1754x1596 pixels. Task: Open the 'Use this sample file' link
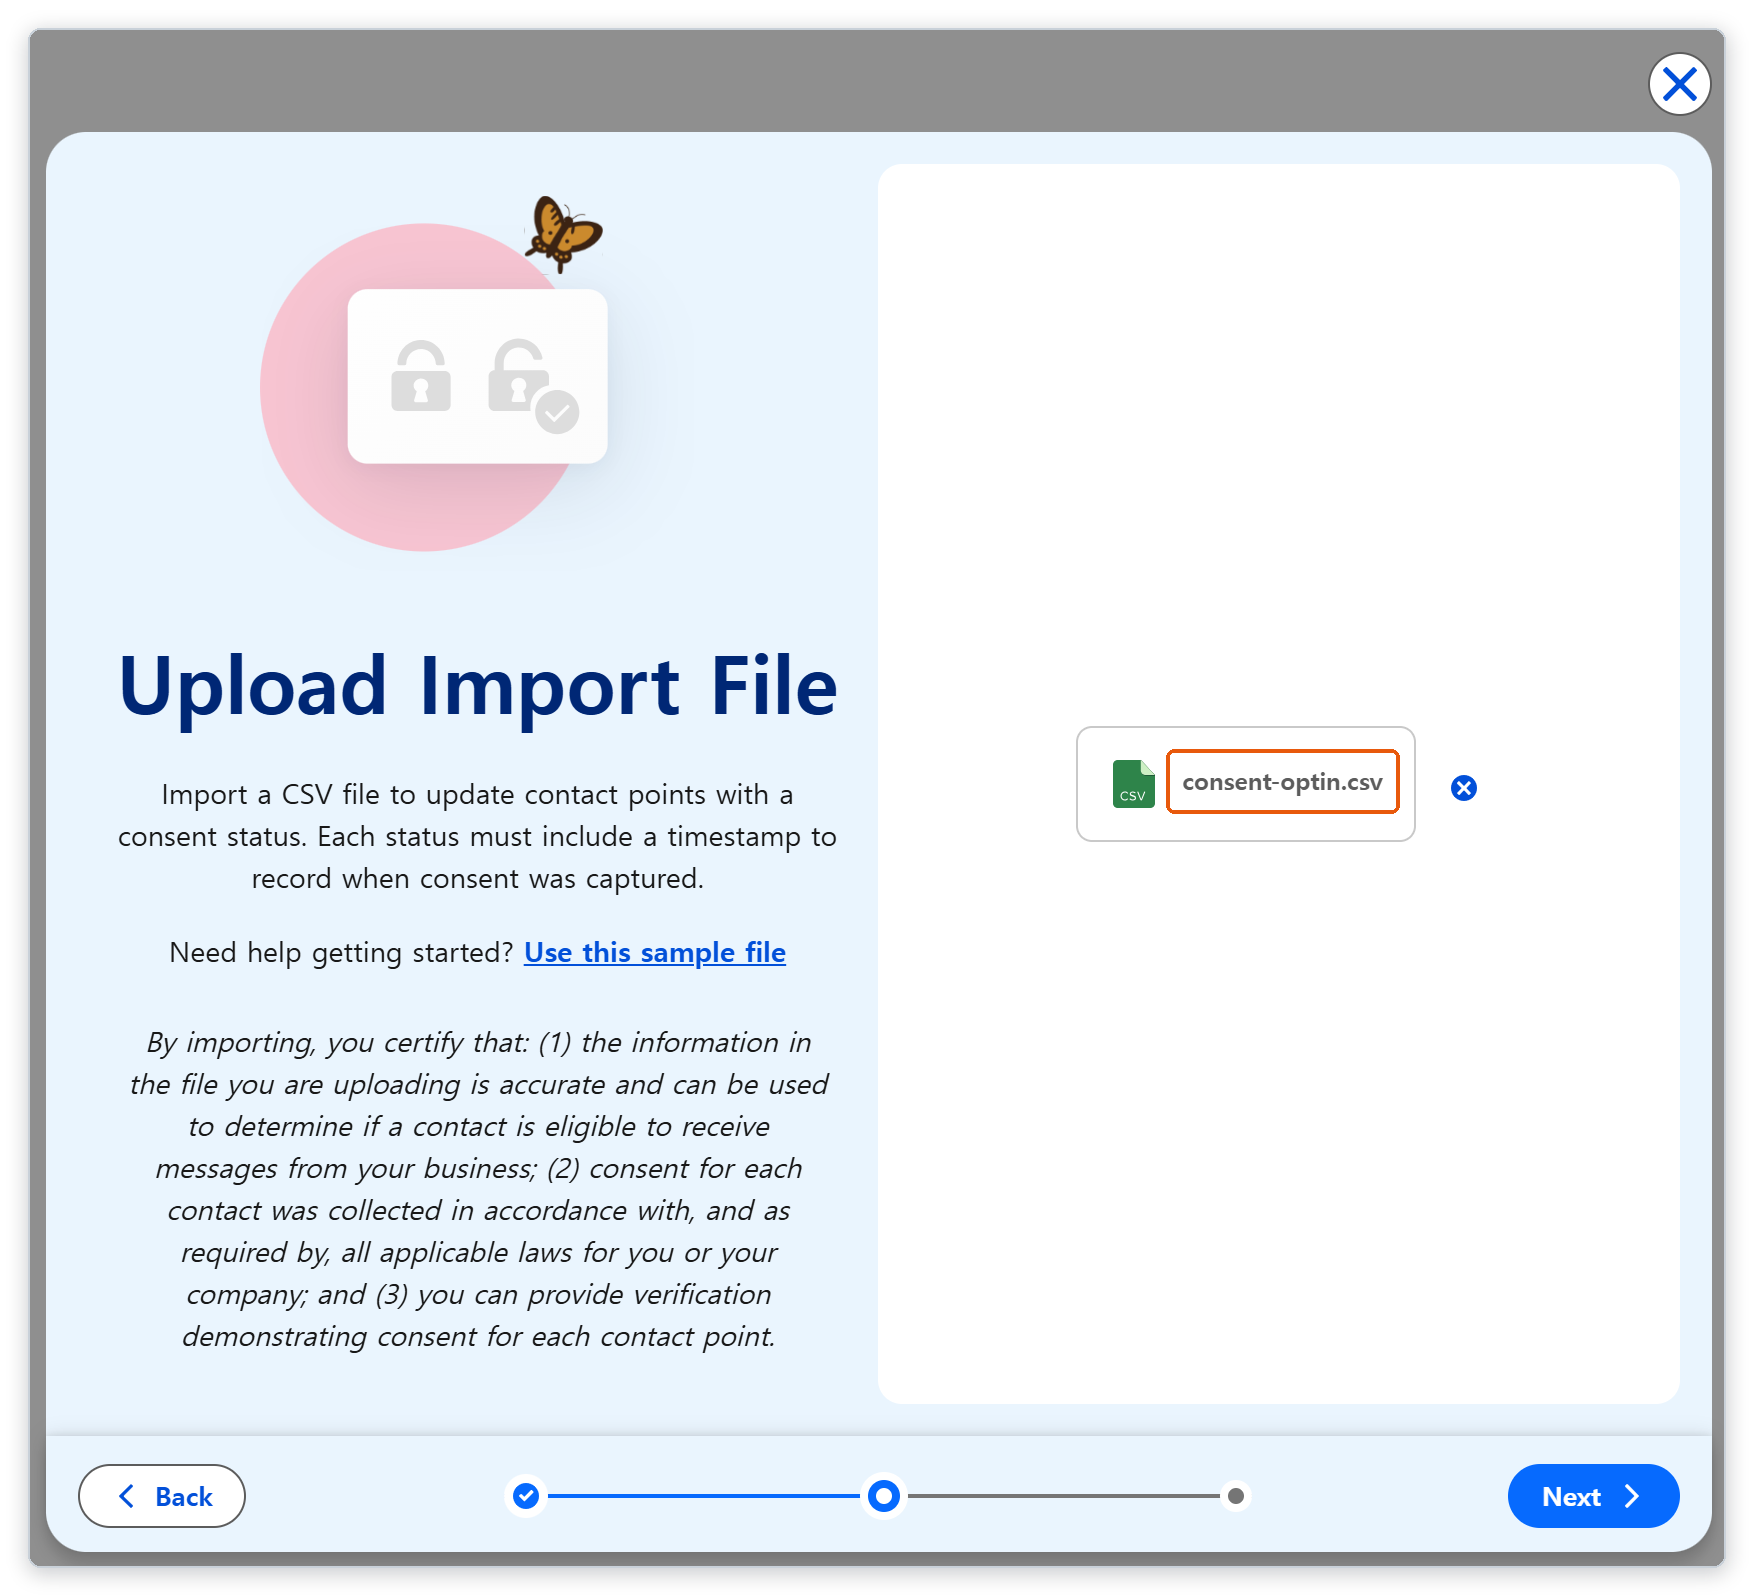pos(655,952)
